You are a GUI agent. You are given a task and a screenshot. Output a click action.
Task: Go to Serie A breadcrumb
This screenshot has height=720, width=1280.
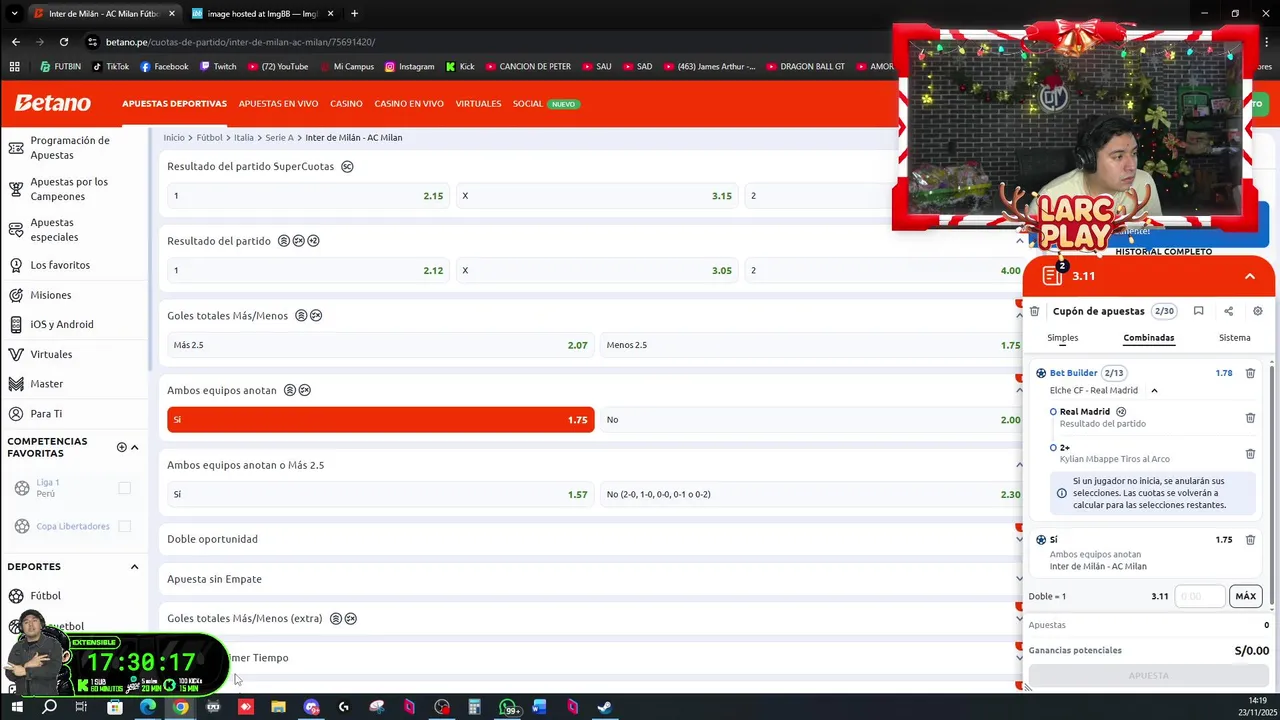point(279,138)
